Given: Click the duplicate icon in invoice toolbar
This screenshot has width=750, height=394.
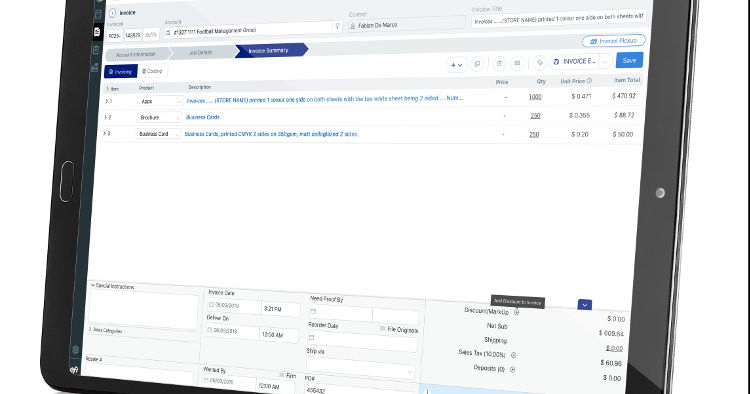Looking at the screenshot, I should pyautogui.click(x=476, y=64).
